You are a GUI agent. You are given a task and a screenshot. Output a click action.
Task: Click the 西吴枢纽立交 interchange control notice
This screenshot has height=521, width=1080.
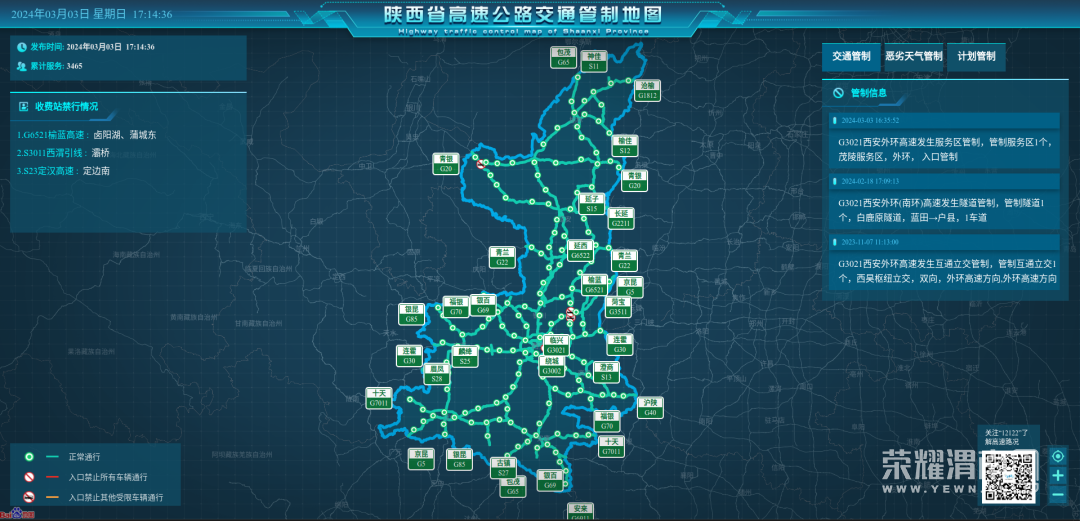pyautogui.click(x=943, y=271)
